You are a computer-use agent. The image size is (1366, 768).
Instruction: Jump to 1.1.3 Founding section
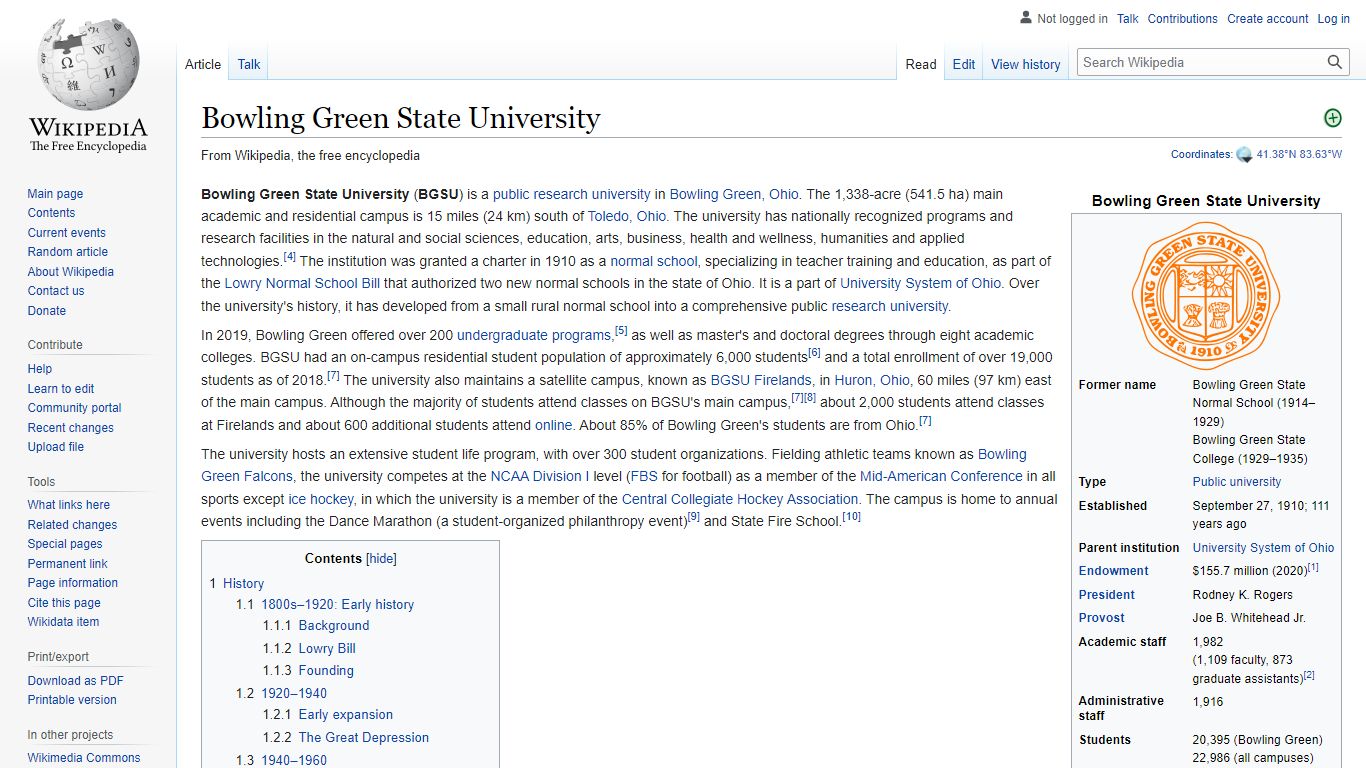click(x=326, y=670)
